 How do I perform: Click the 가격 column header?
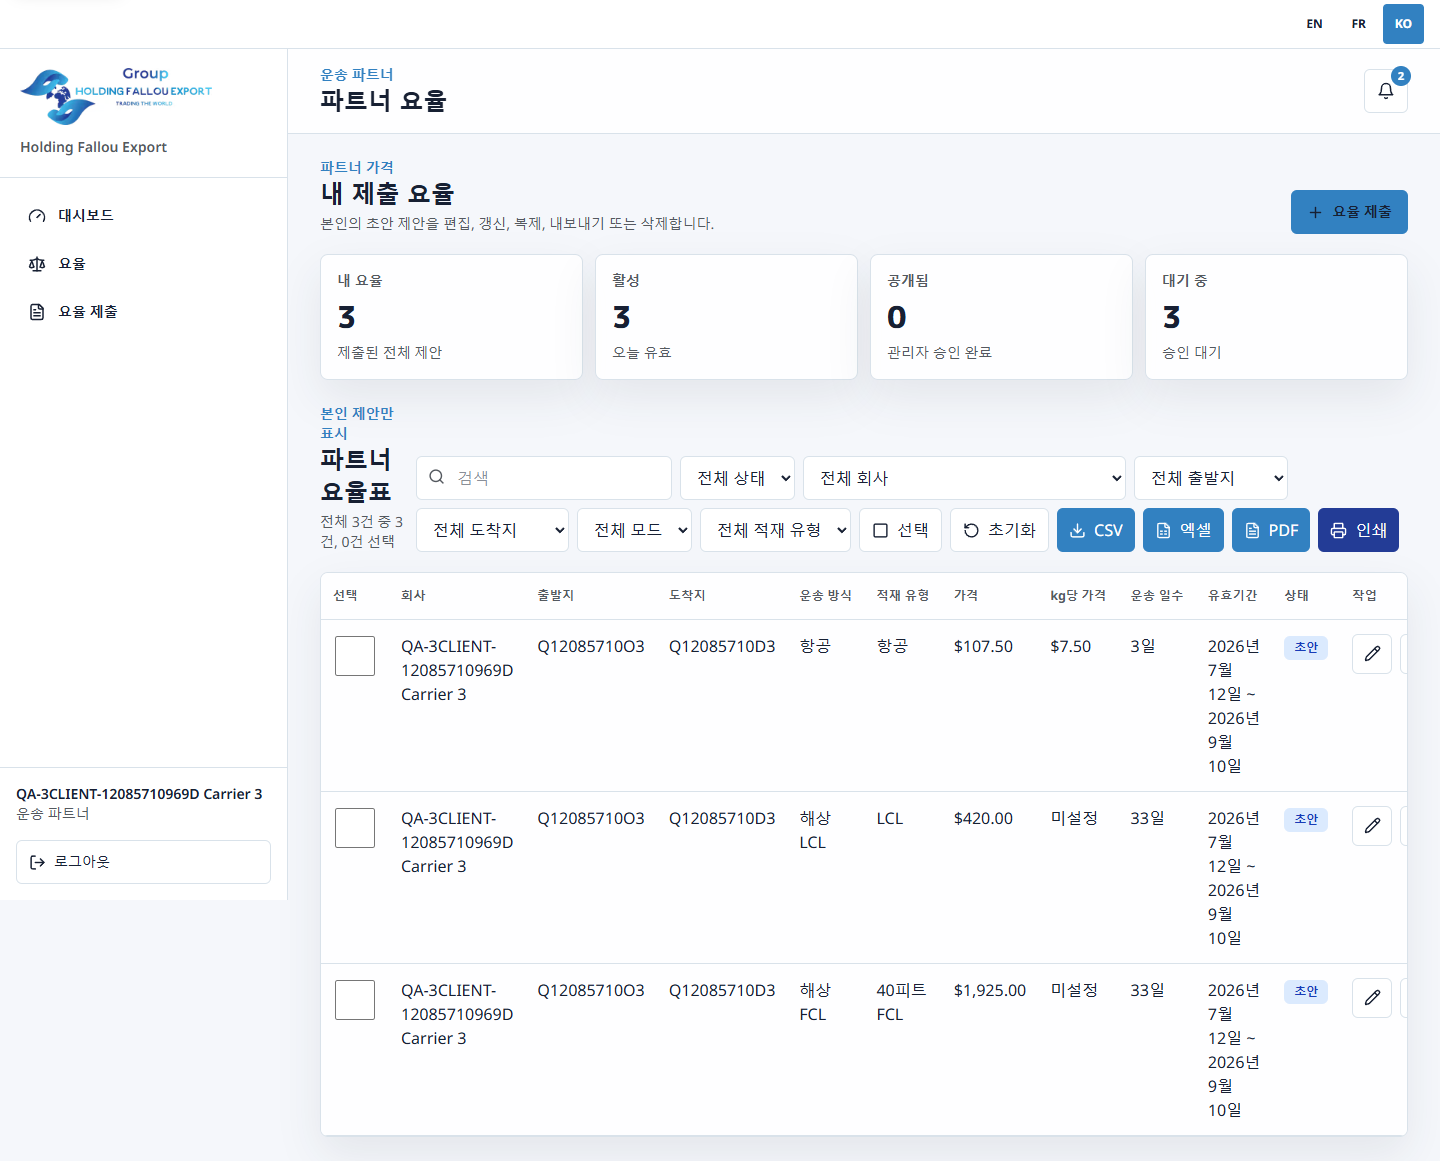(966, 595)
